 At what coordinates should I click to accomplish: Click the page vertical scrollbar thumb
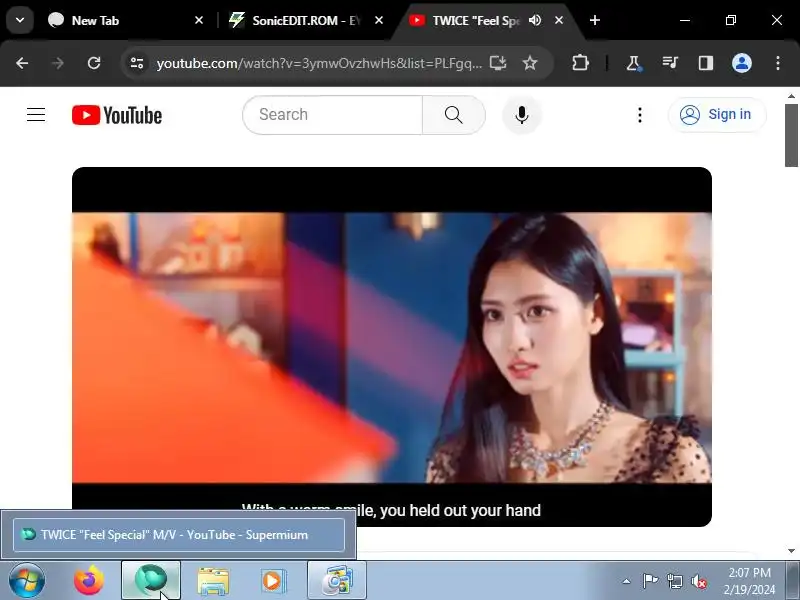point(791,135)
